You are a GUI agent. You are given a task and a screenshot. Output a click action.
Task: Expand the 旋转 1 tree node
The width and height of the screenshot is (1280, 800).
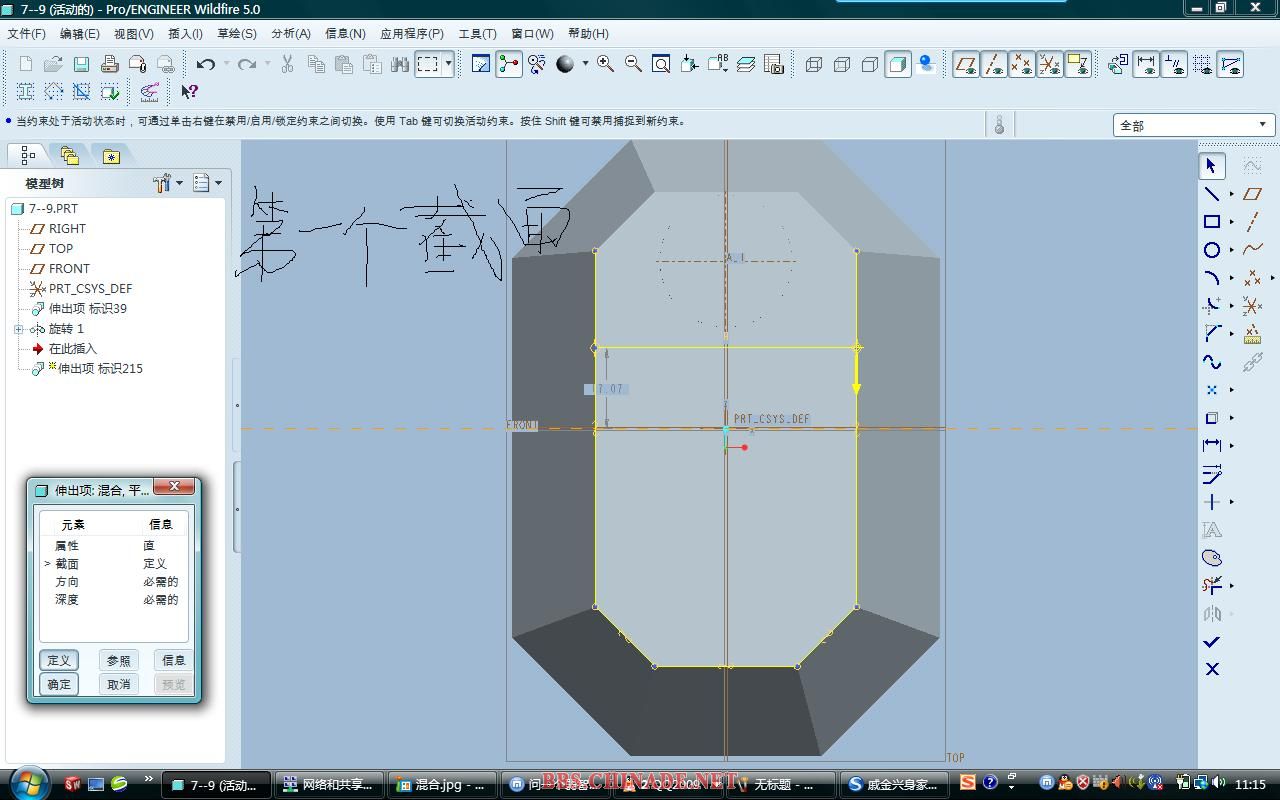(x=19, y=329)
